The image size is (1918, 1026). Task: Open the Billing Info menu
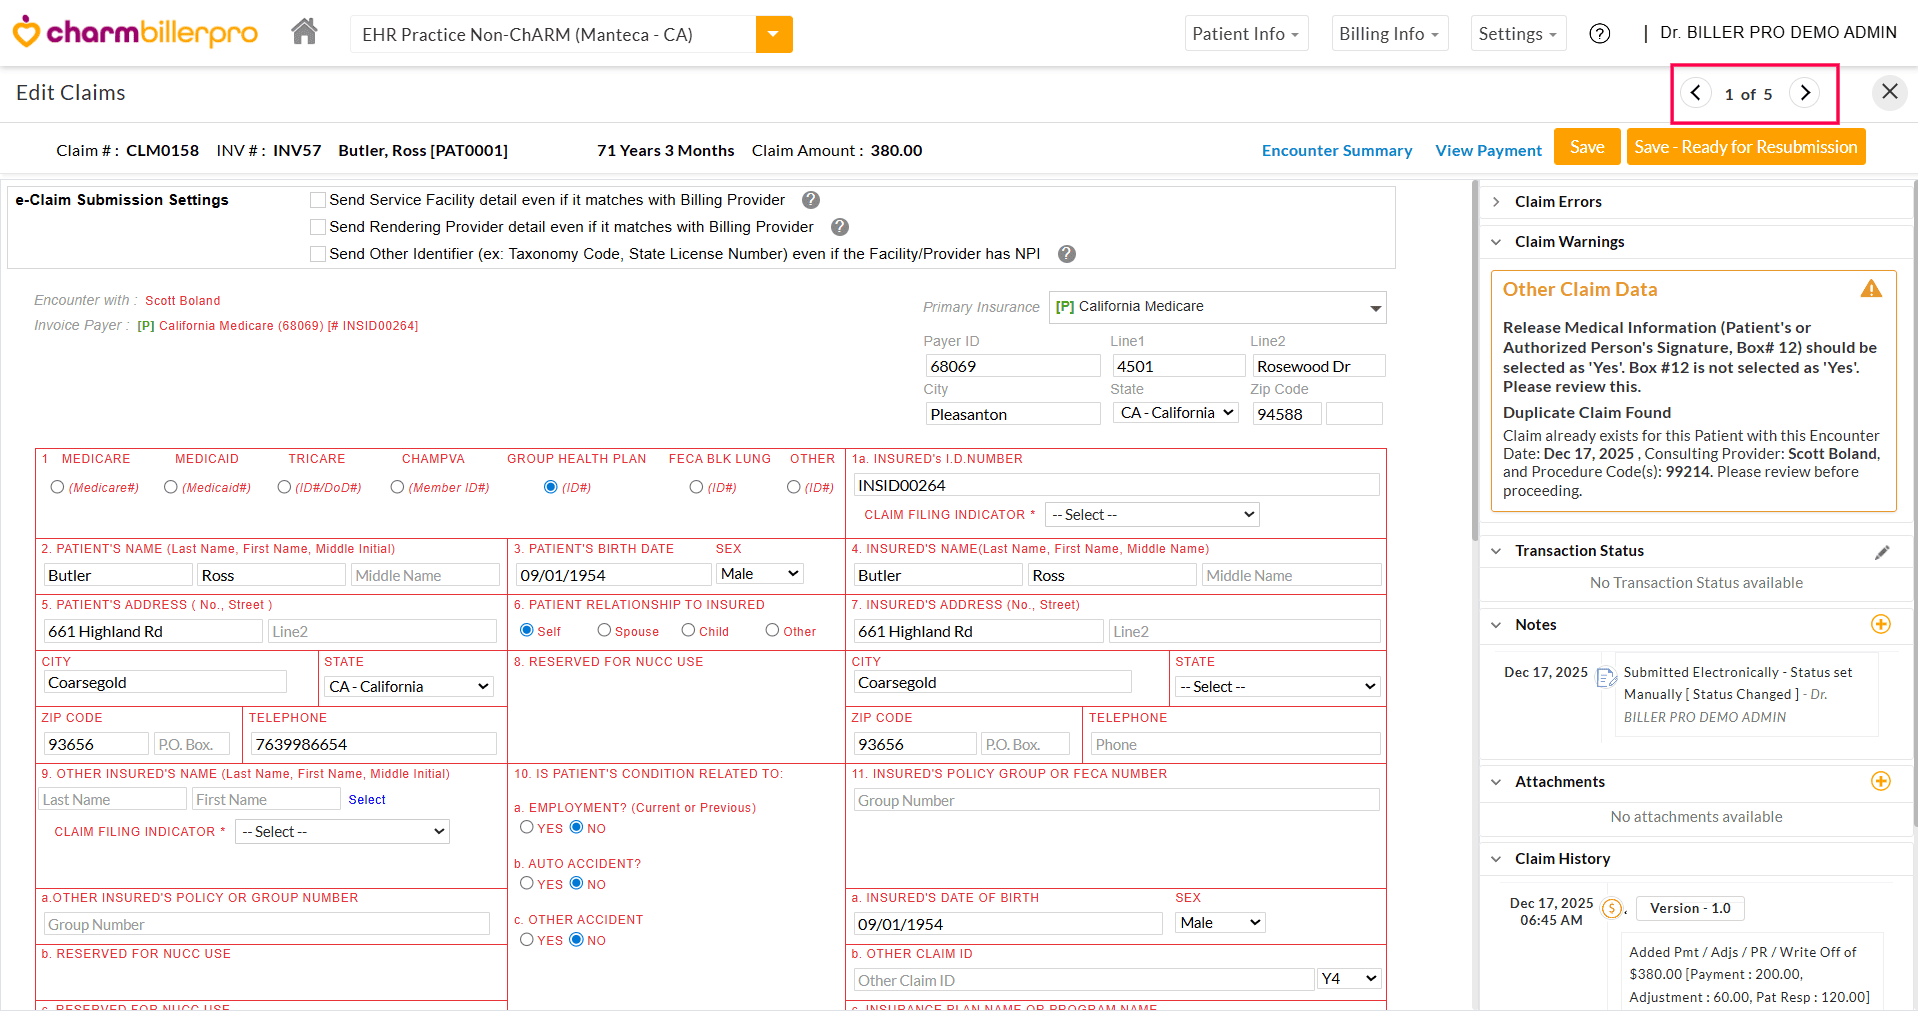pos(1389,34)
